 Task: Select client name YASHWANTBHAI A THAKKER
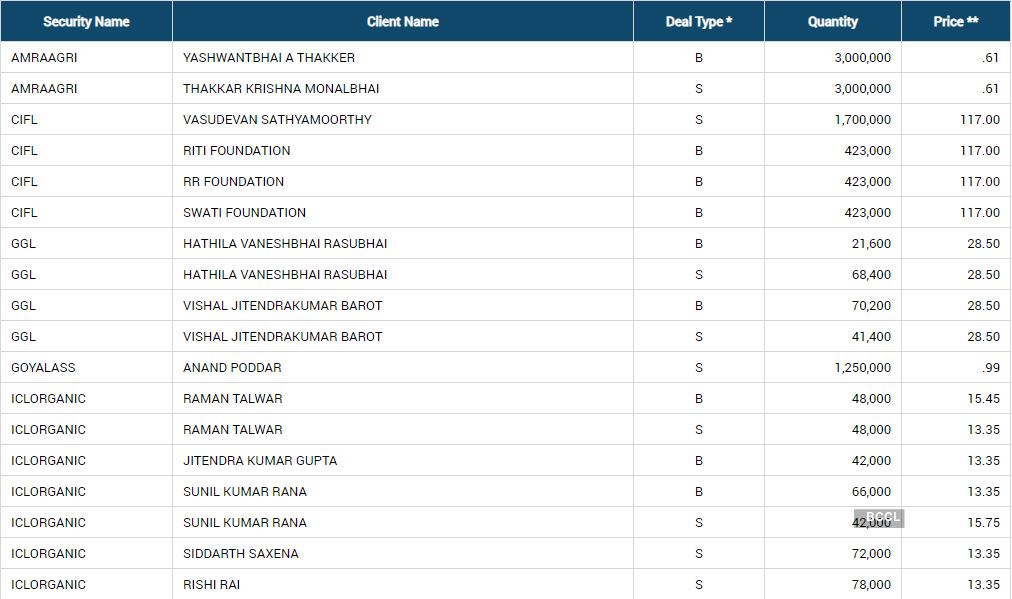tap(269, 58)
